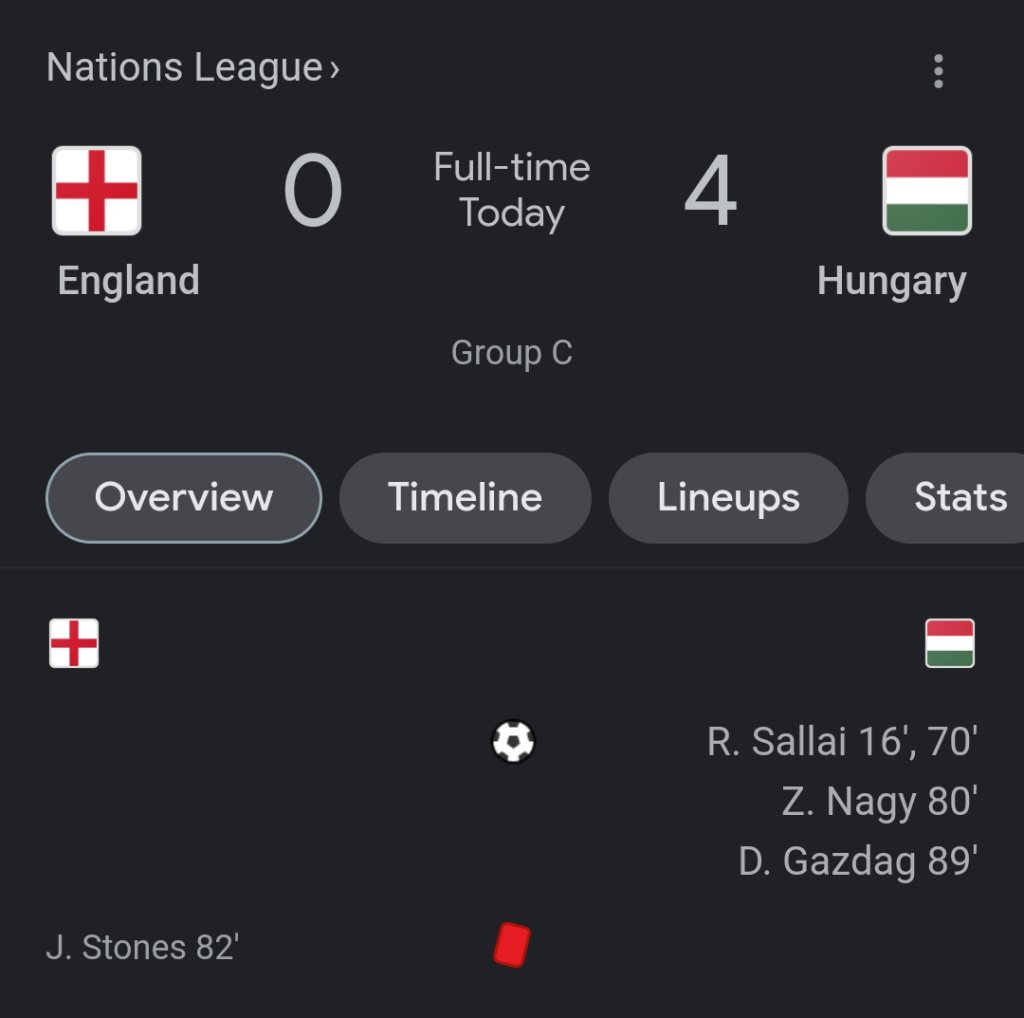Click the red card icon
Screen dimensions: 1024x1018
(x=512, y=945)
